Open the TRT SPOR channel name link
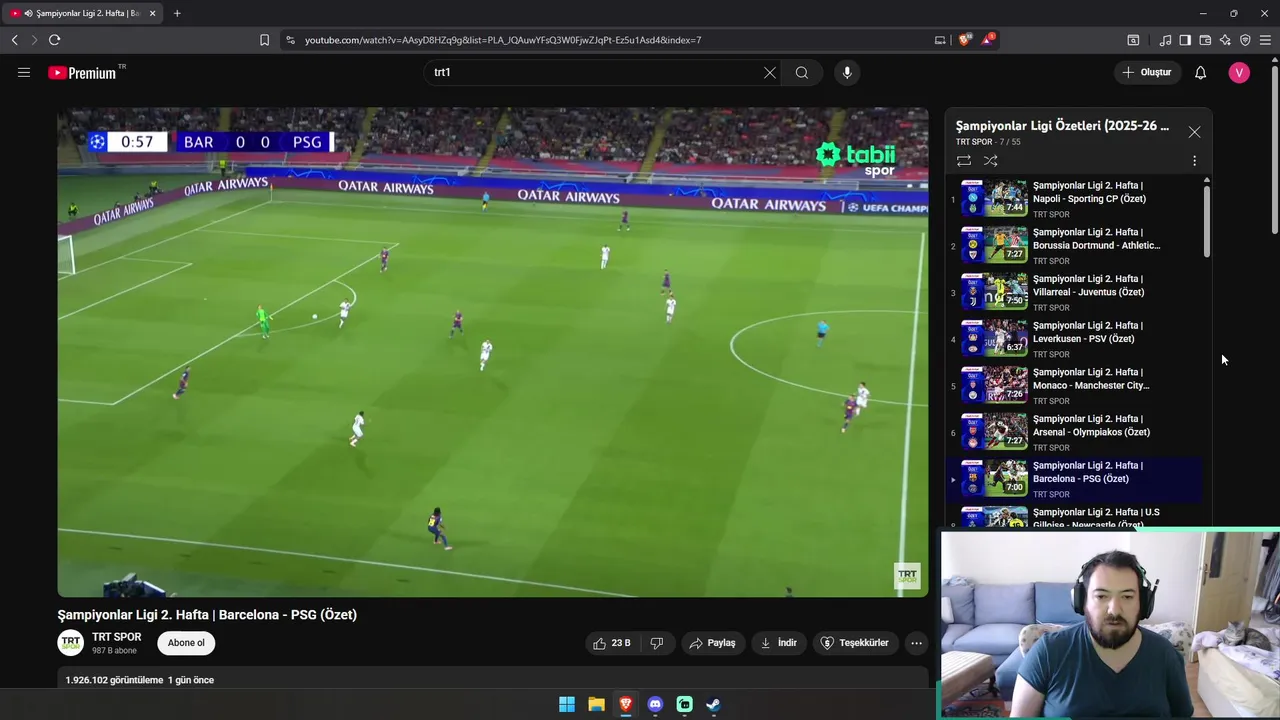 [x=117, y=637]
